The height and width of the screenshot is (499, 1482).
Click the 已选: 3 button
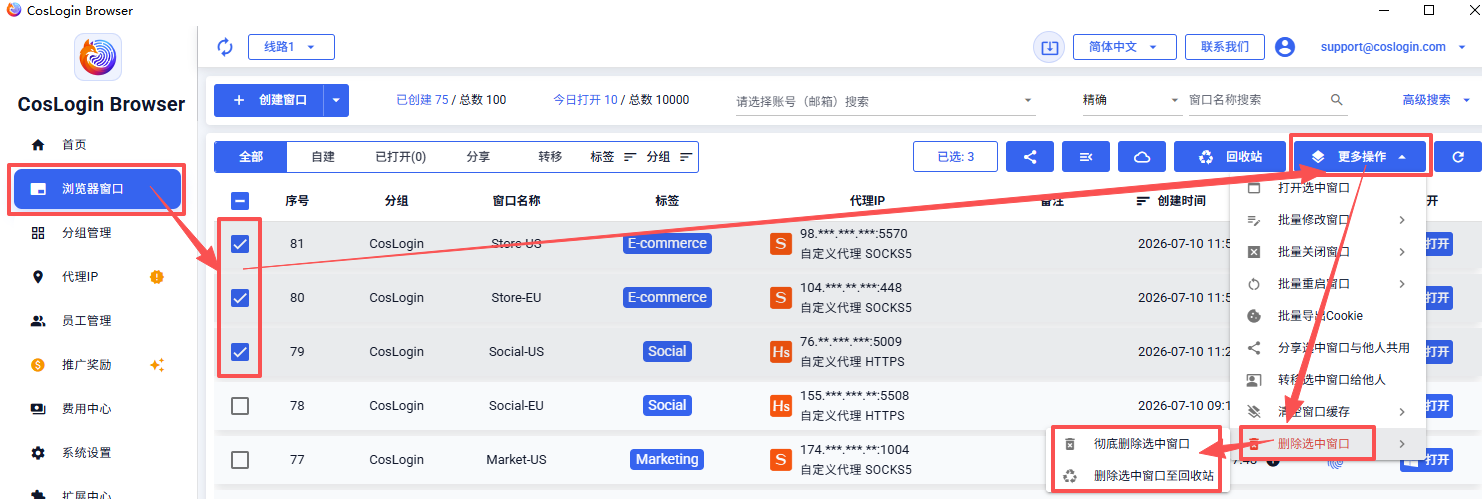click(x=955, y=157)
